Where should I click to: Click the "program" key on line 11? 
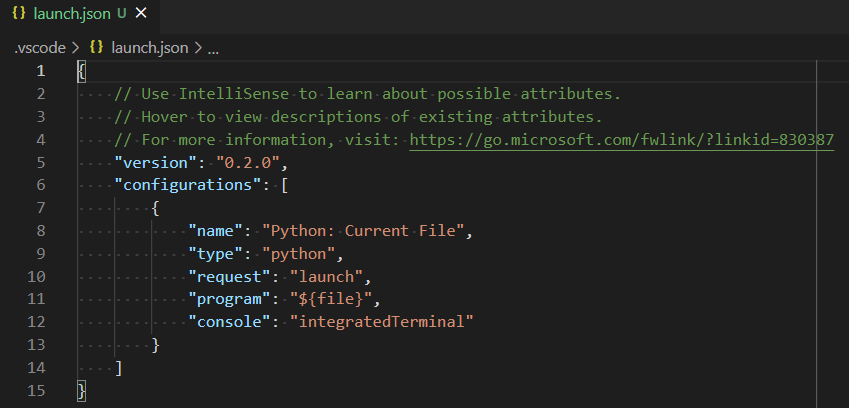pyautogui.click(x=228, y=299)
